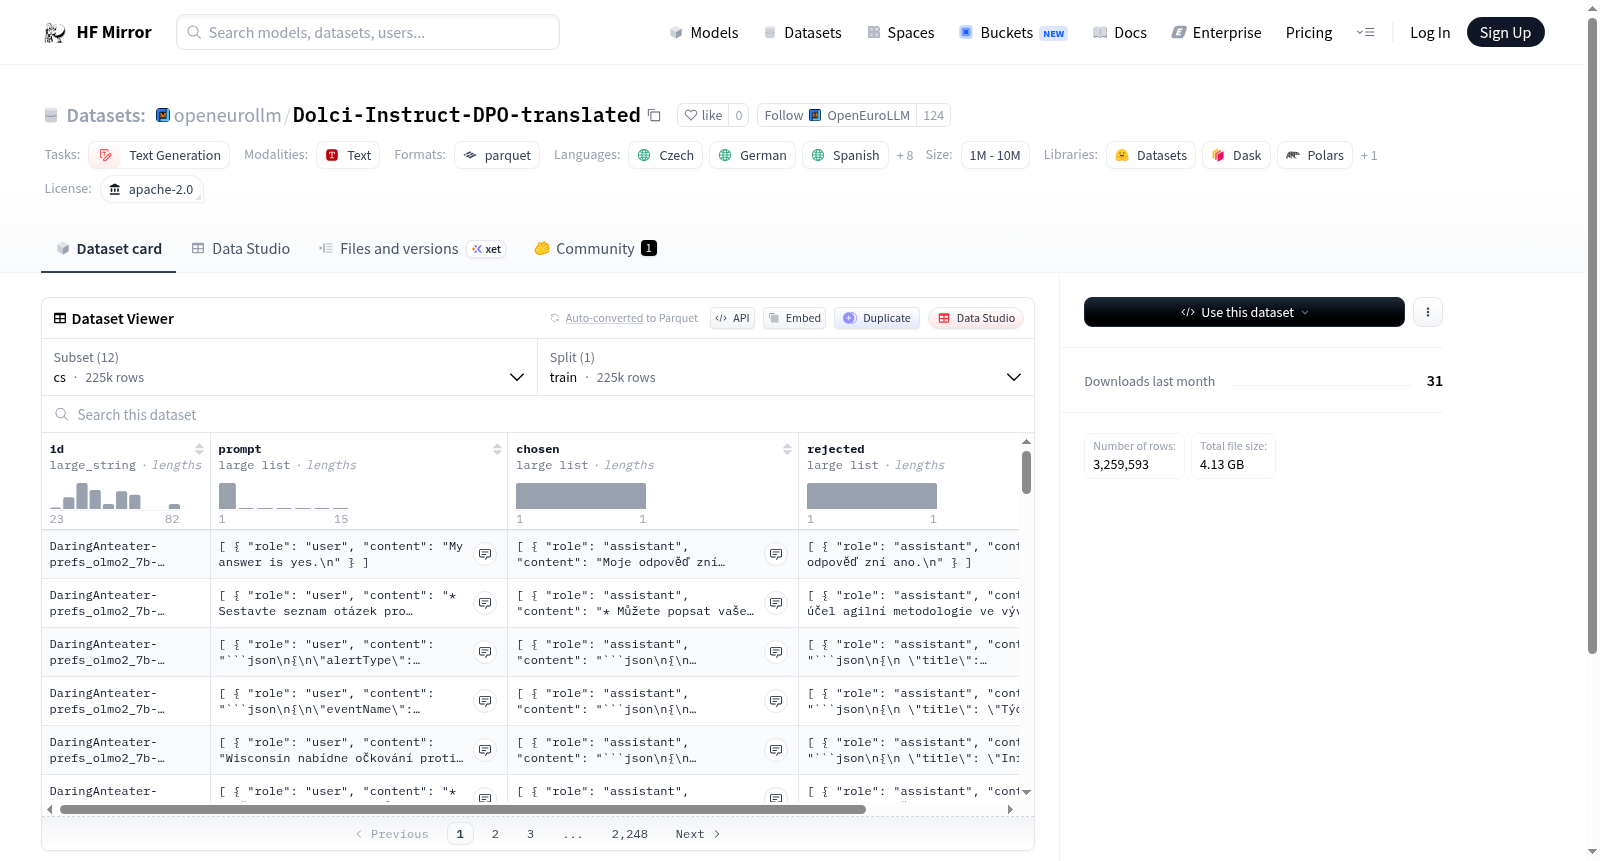Filter by German language tag

pos(753,155)
